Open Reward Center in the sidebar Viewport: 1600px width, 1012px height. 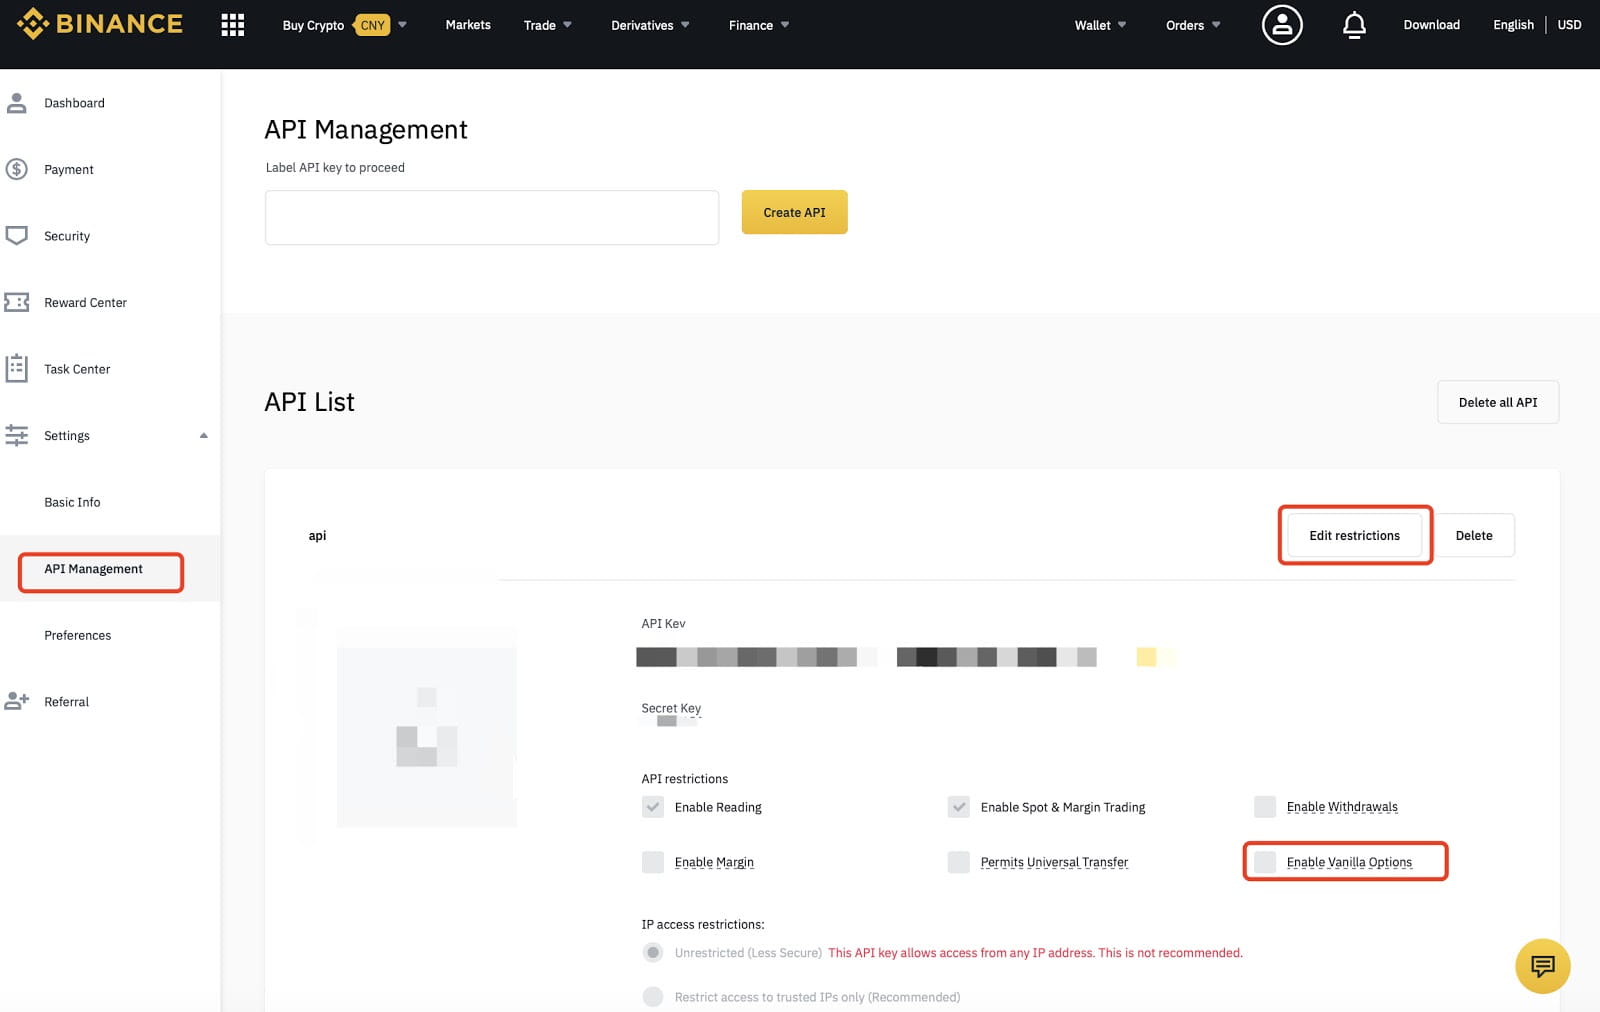85,303
